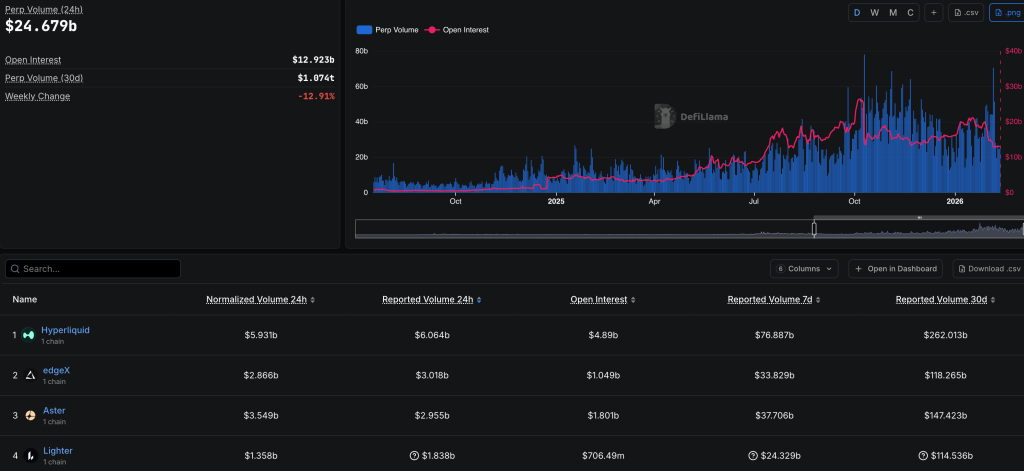Click the edgeX protocol logo icon

point(30,375)
